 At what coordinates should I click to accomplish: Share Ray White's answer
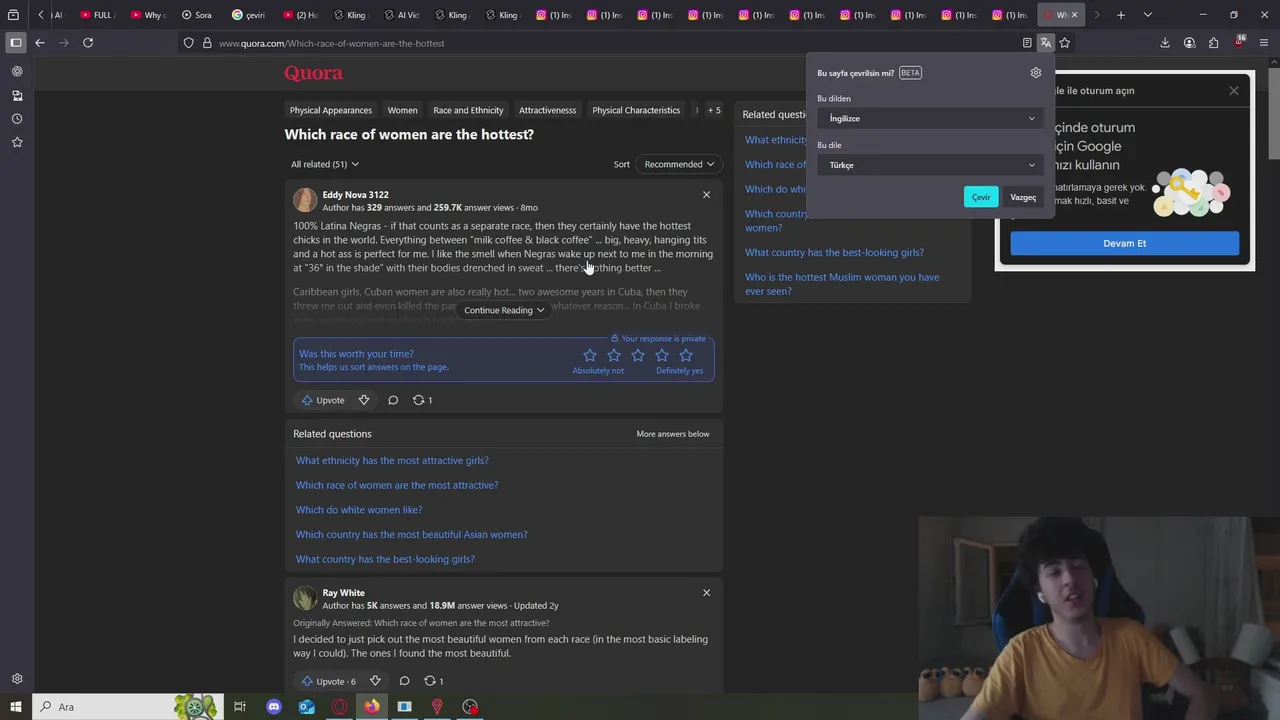pyautogui.click(x=434, y=681)
